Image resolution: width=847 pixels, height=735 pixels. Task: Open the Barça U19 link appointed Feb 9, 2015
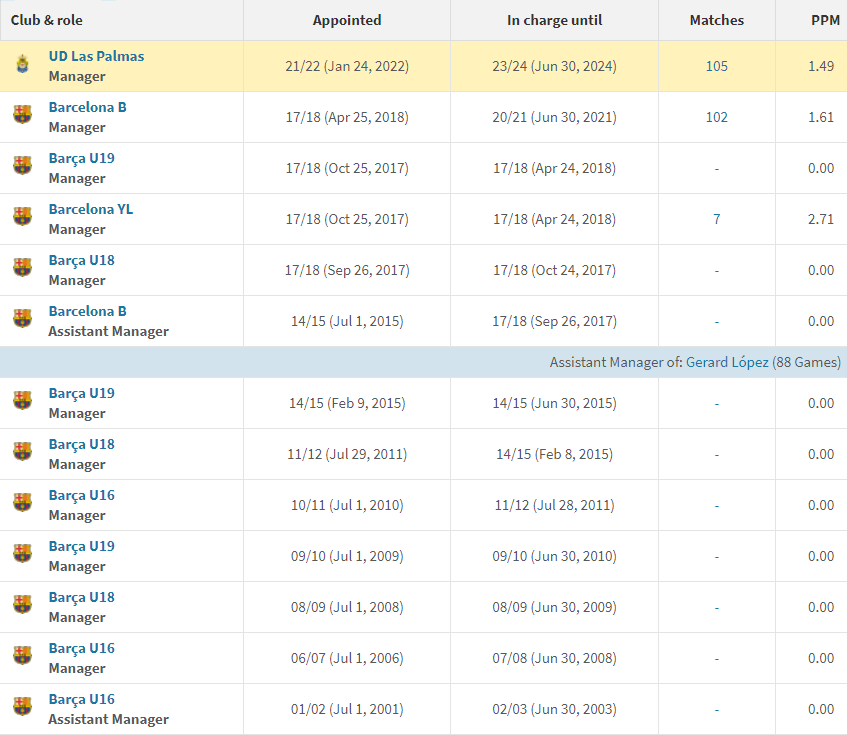[81, 393]
